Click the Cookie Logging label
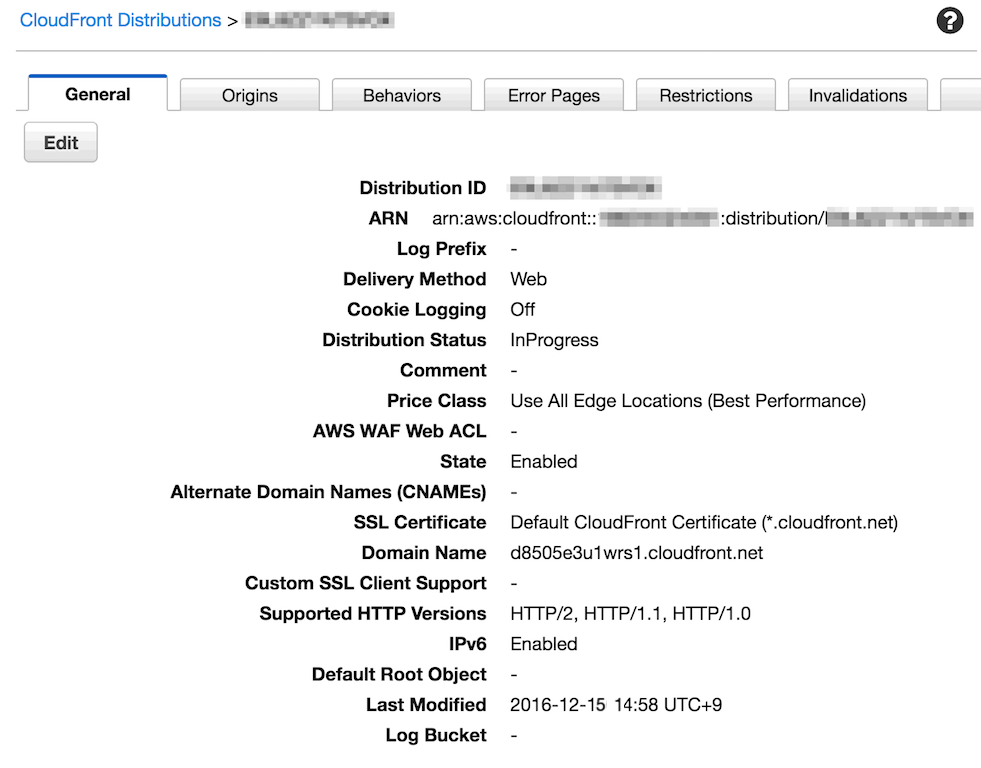Viewport: 981px width, 768px height. pos(417,310)
